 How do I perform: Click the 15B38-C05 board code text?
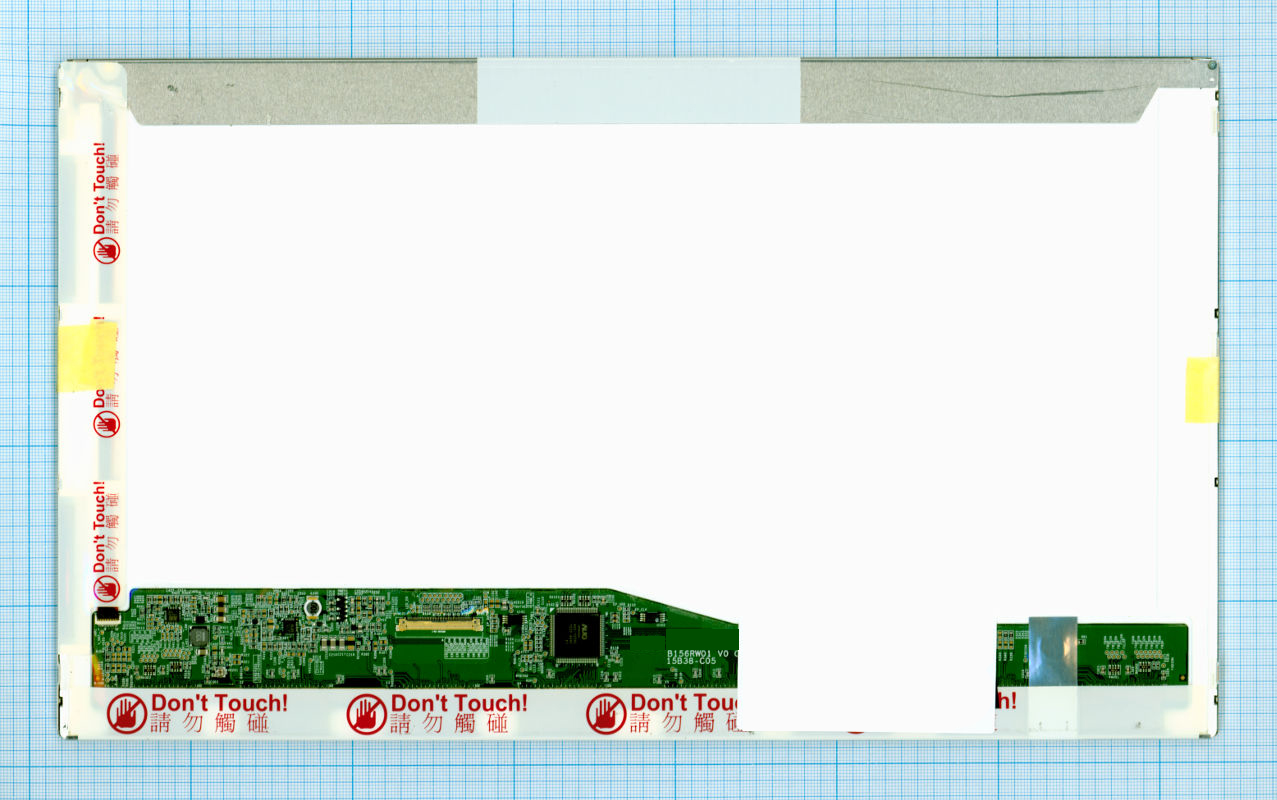[692, 662]
